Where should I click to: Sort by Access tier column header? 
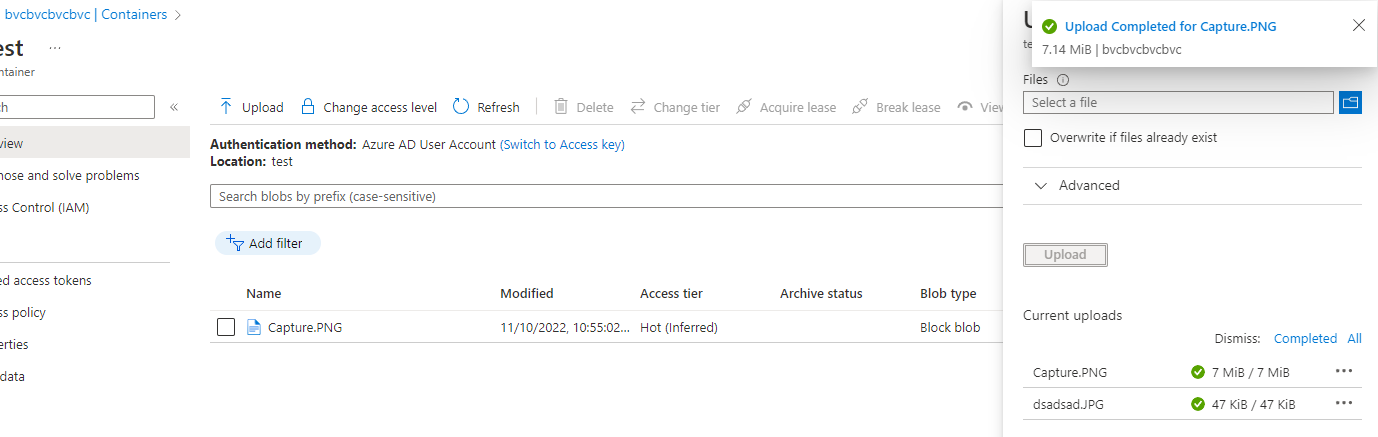coord(671,293)
